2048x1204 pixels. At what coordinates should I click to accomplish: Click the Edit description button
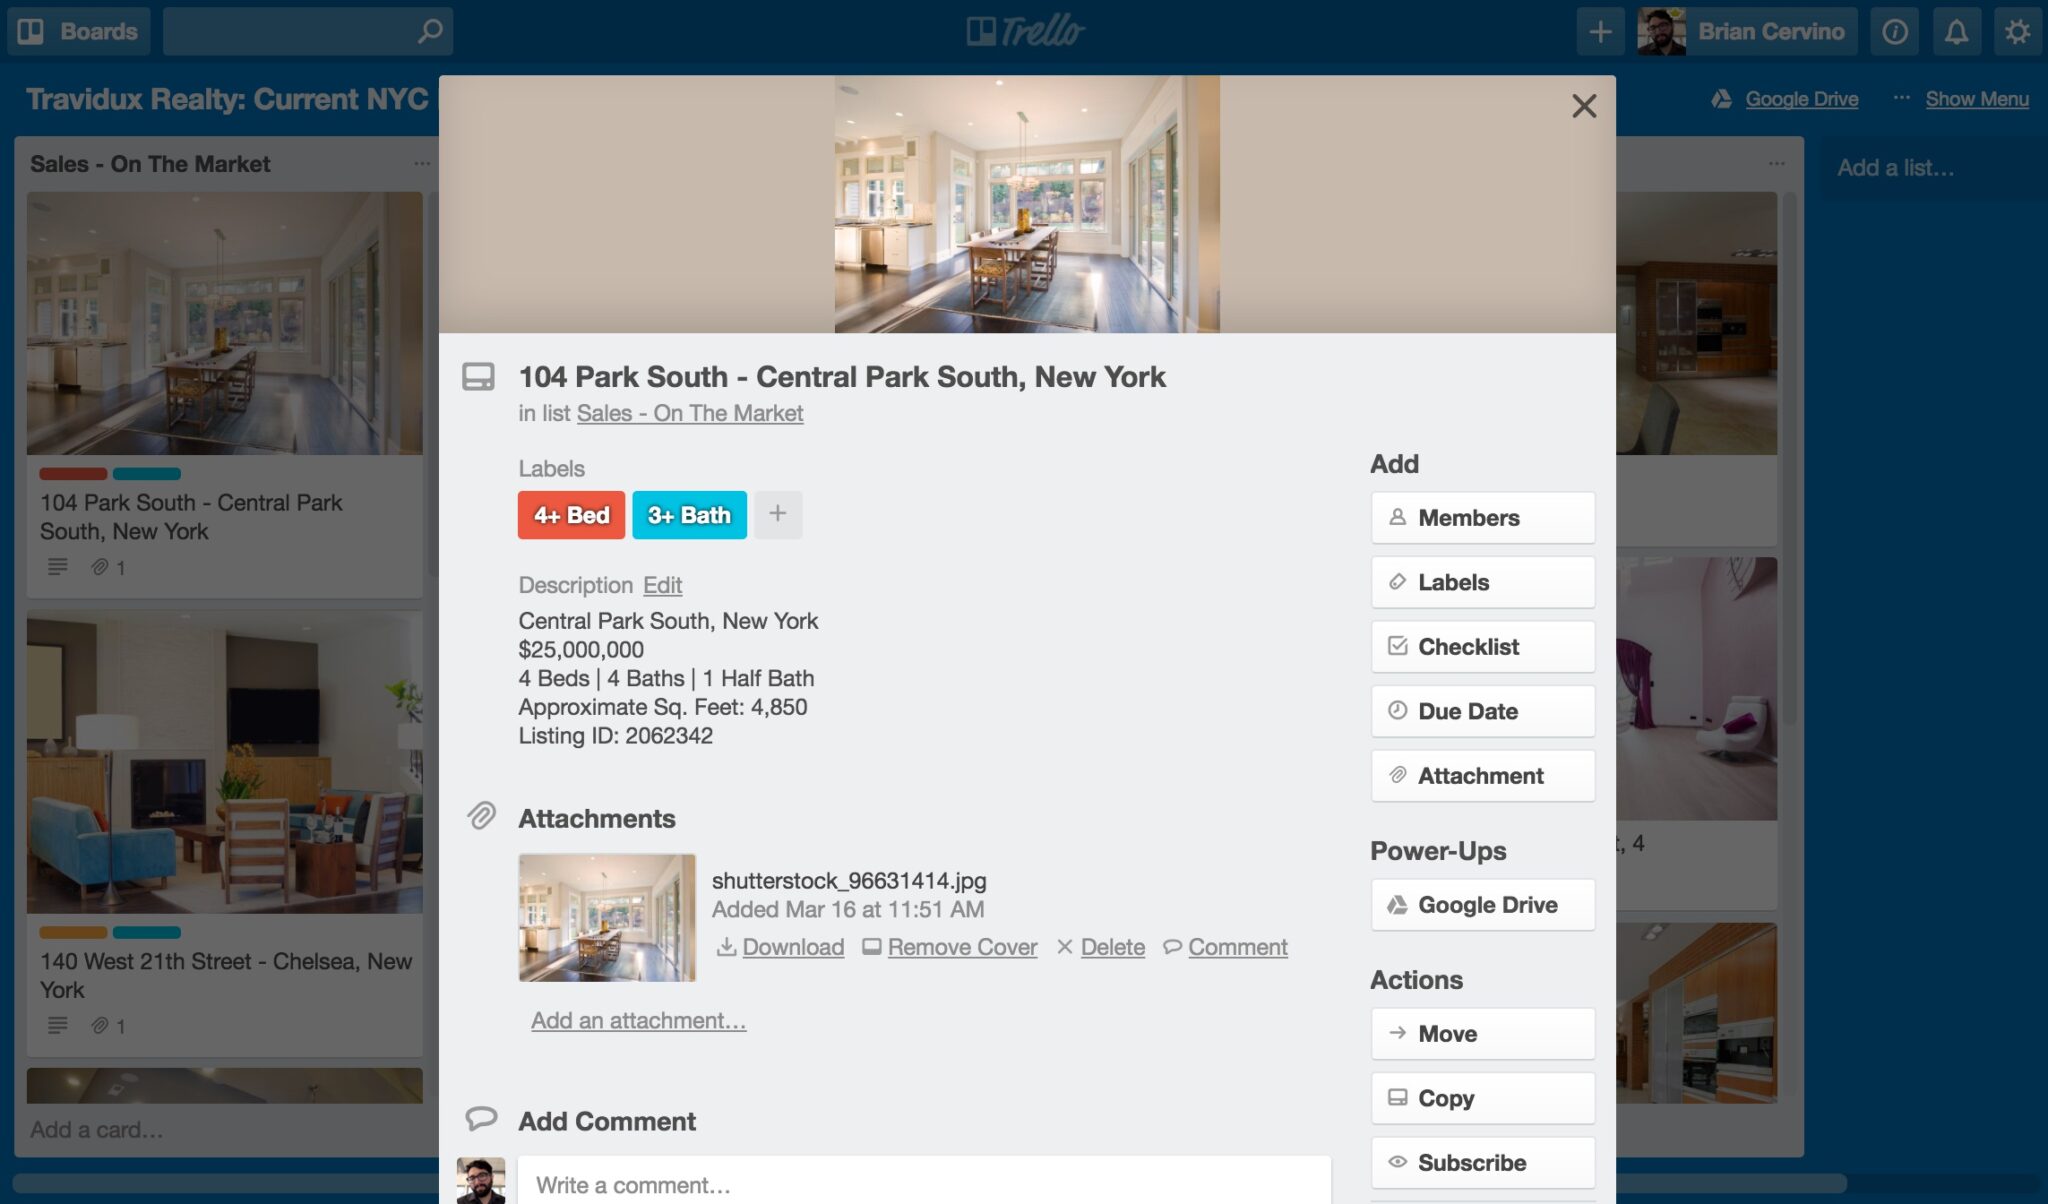[662, 585]
